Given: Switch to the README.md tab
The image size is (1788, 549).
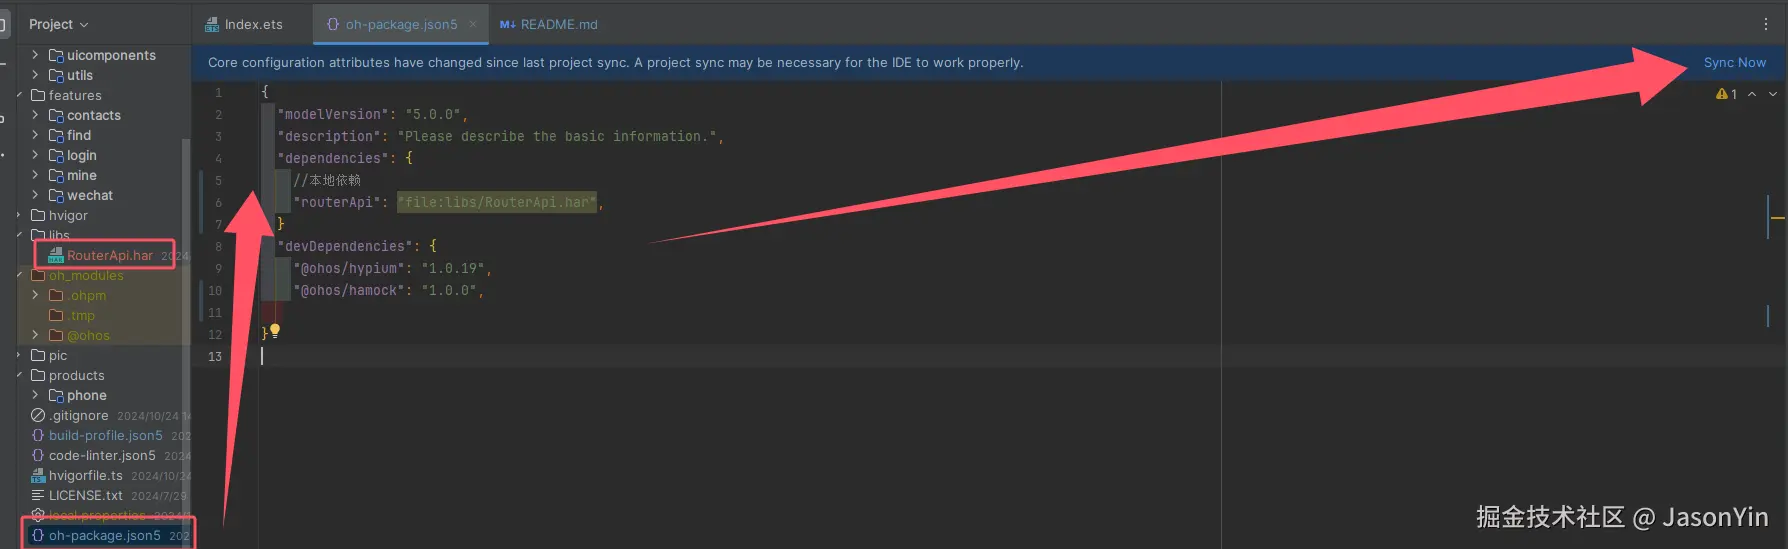Looking at the screenshot, I should (x=549, y=24).
